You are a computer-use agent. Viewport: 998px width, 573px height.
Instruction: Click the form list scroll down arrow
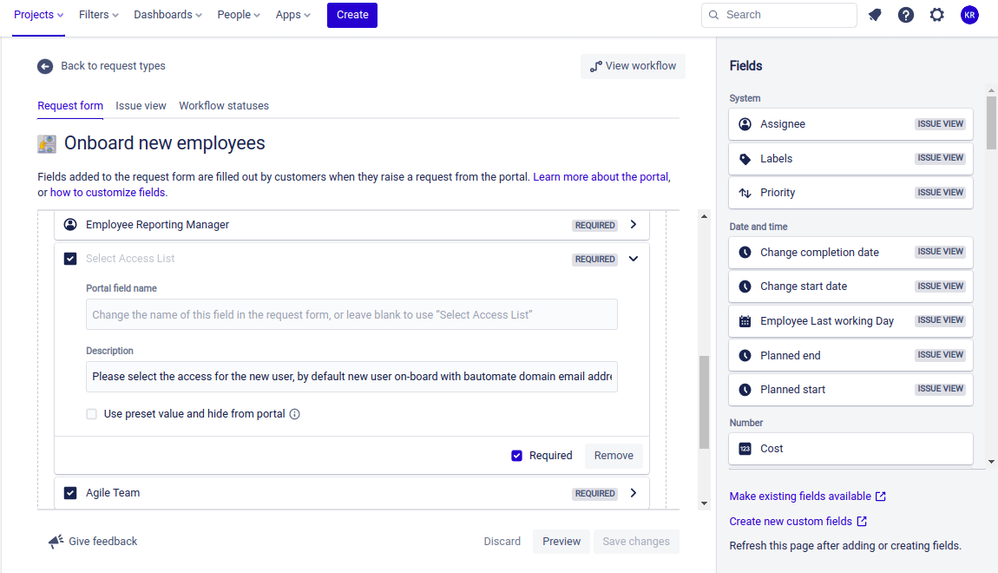tap(704, 503)
